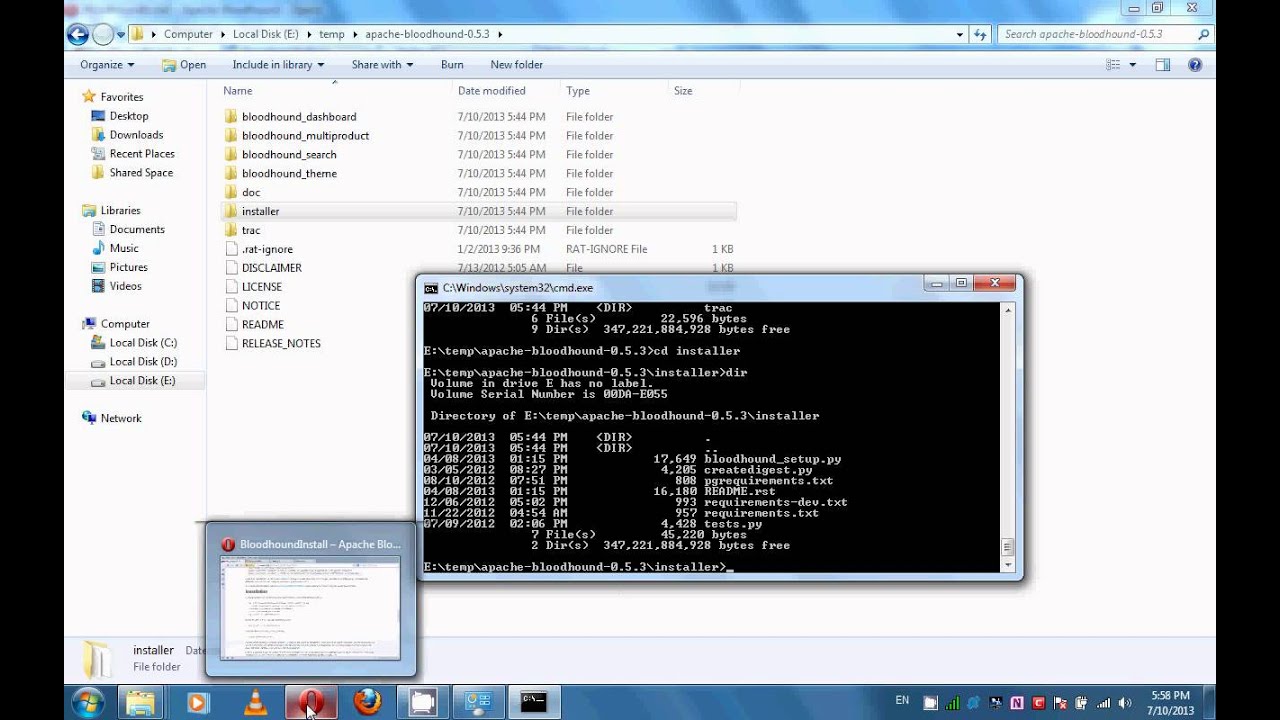Open the address bar history dropdown
Screen dimensions: 1280x720
click(959, 34)
